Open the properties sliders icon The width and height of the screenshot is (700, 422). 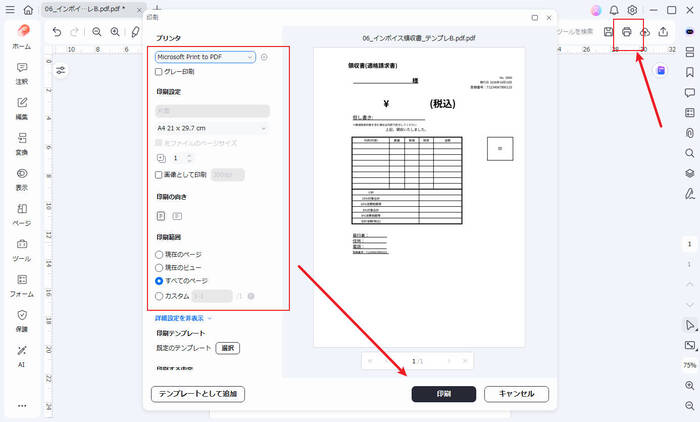tap(61, 70)
